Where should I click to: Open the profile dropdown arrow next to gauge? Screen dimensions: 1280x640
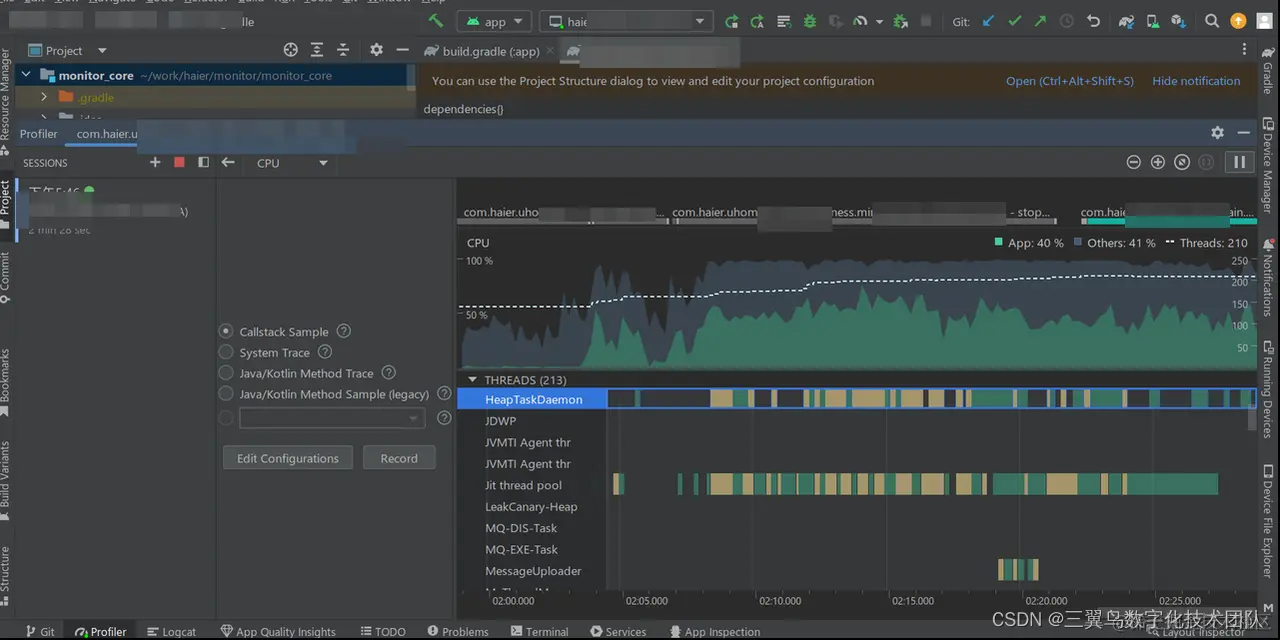[879, 21]
